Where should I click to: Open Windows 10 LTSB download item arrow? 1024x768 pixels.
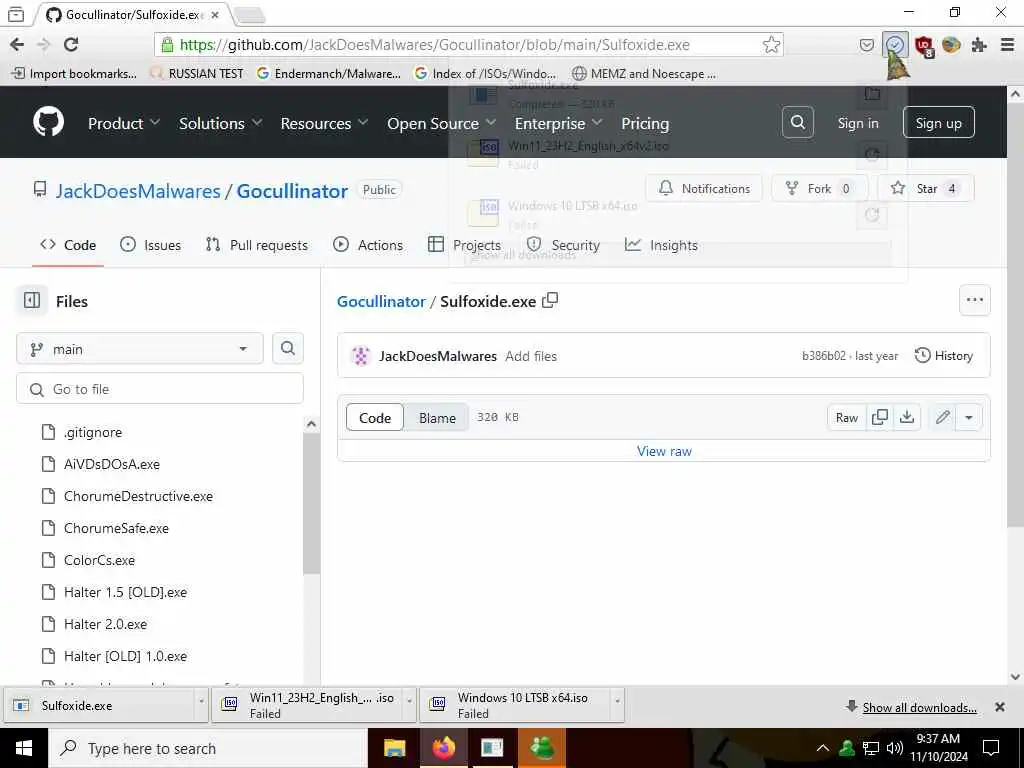[617, 701]
